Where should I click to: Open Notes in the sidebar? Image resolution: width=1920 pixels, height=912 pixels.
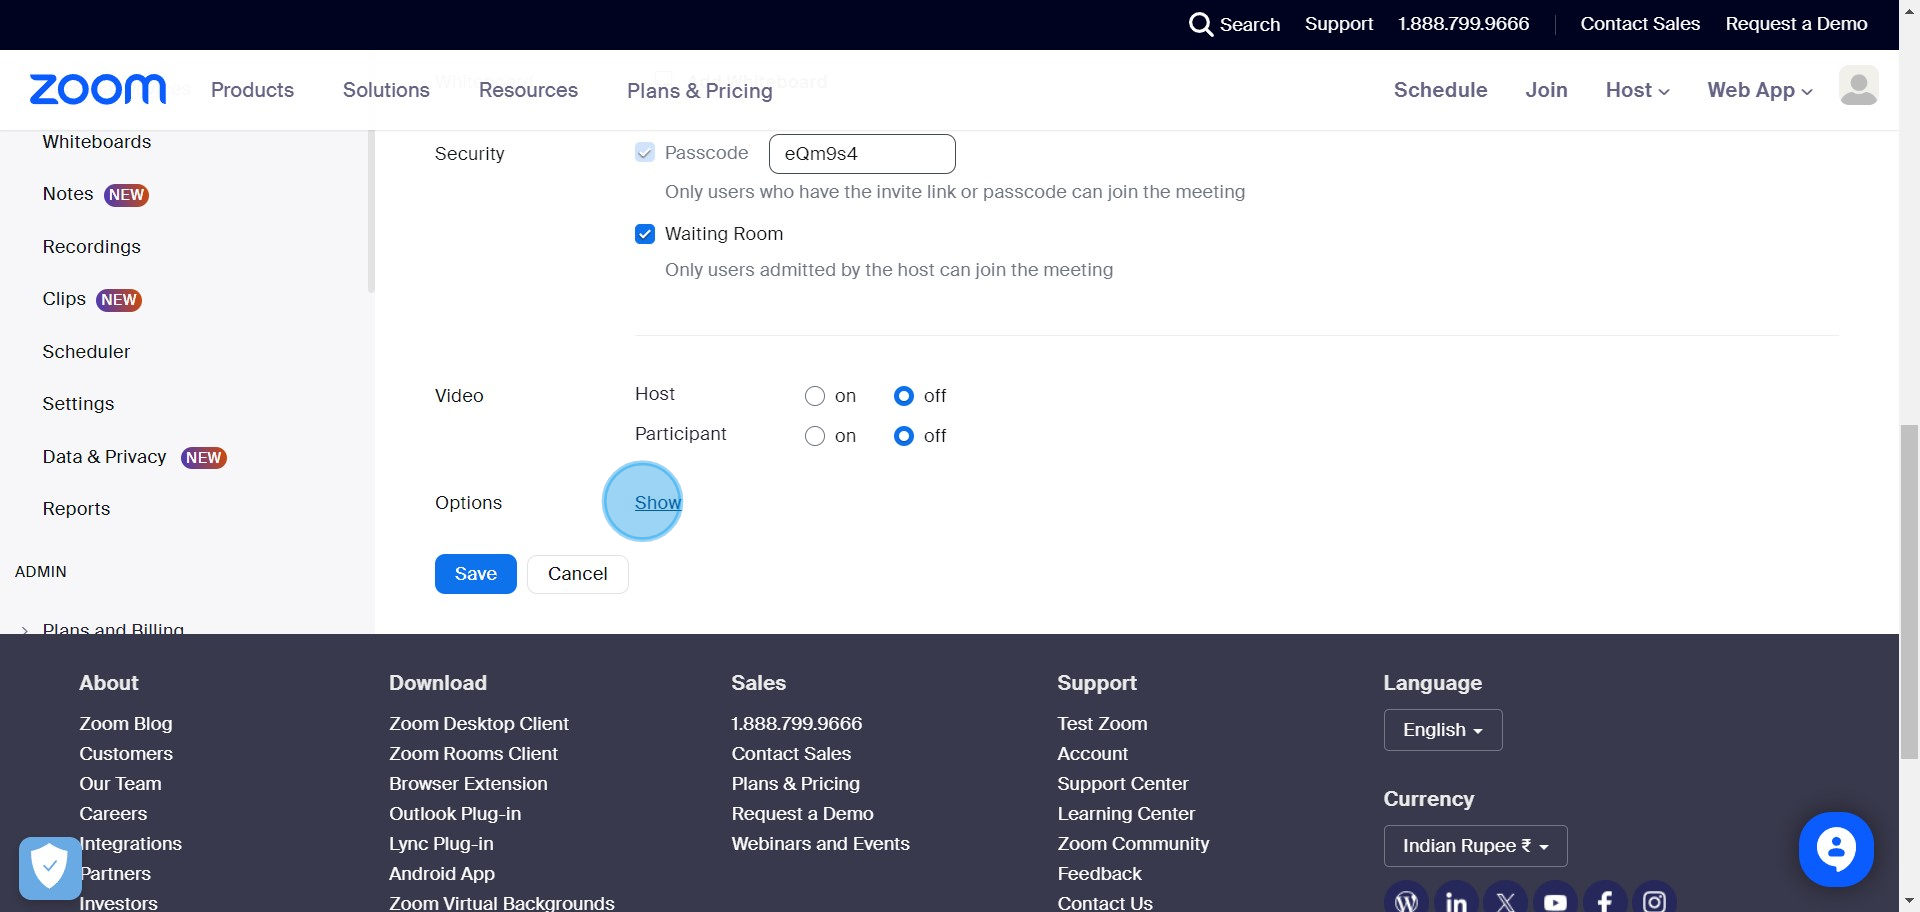click(68, 194)
